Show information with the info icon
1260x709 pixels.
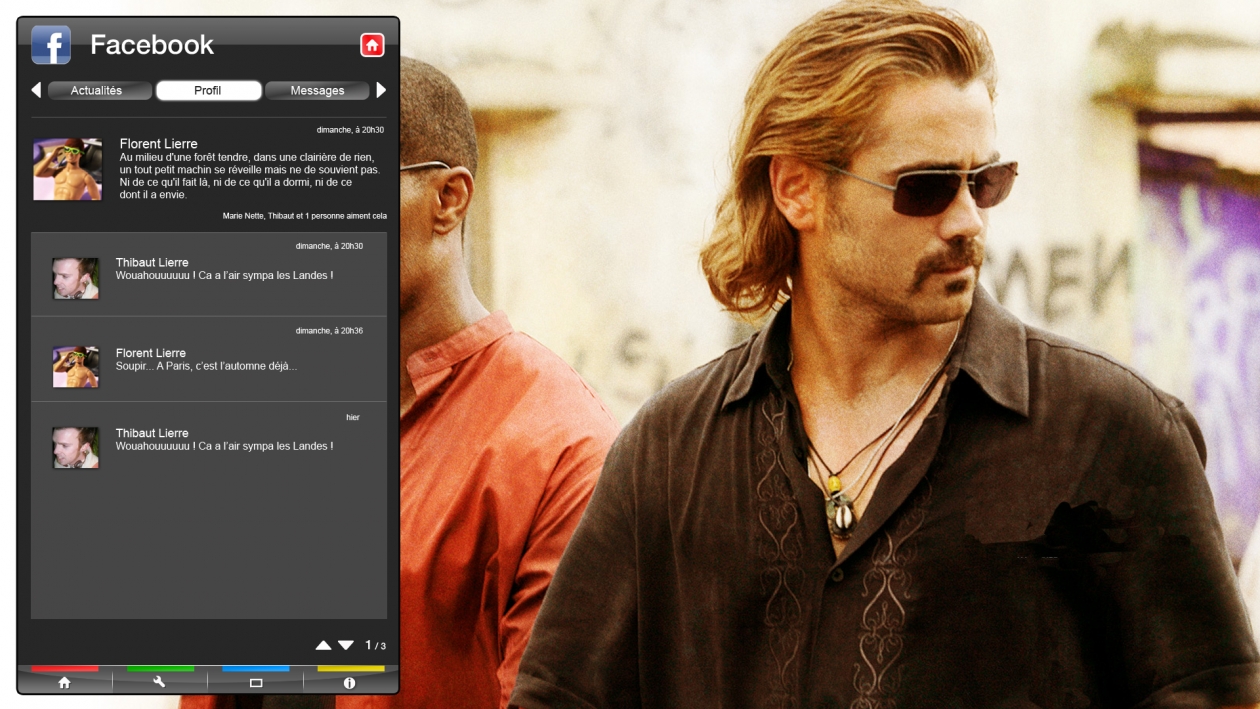click(350, 683)
